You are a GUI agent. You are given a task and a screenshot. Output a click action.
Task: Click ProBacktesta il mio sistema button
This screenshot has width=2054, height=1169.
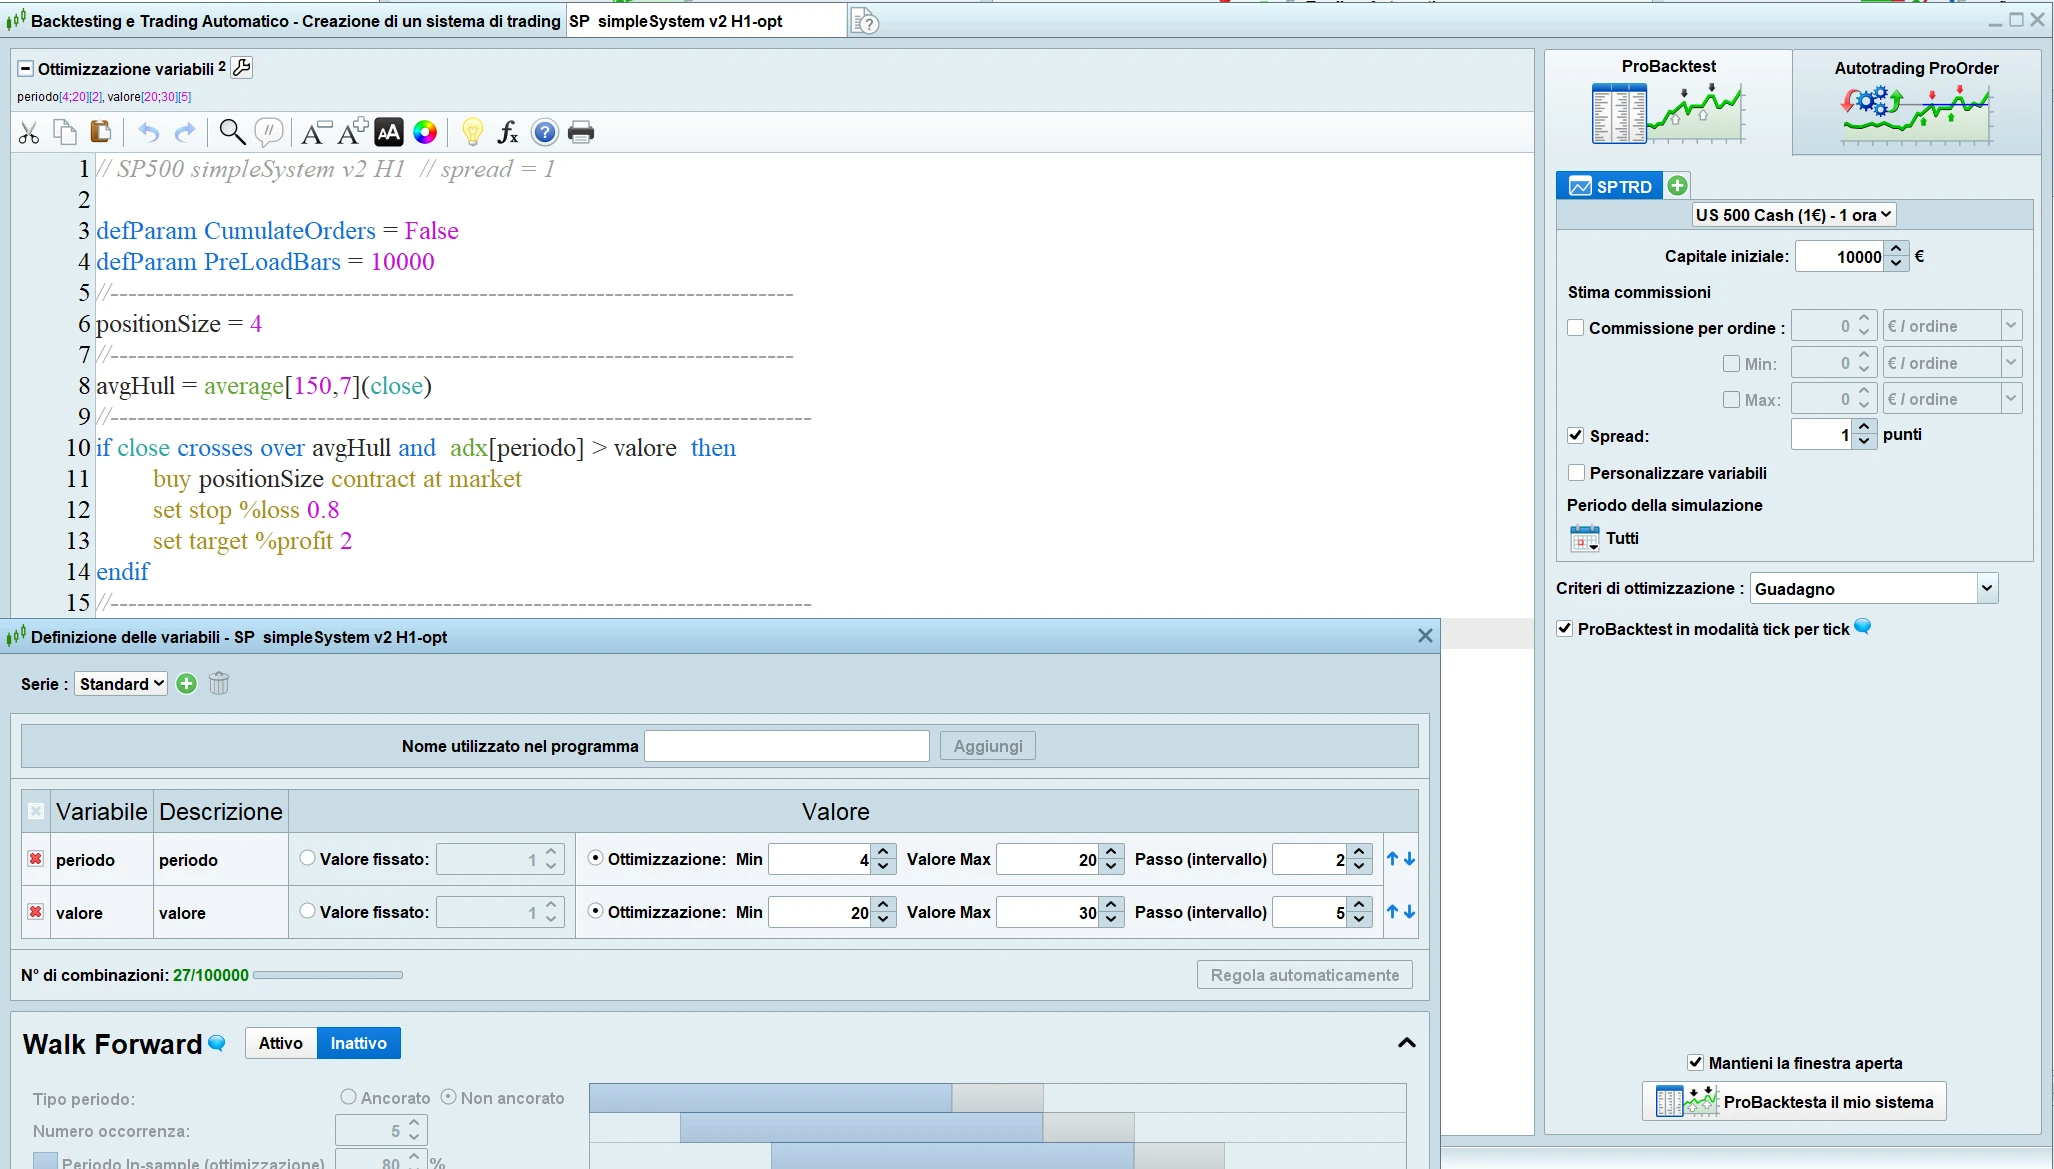point(1794,1102)
